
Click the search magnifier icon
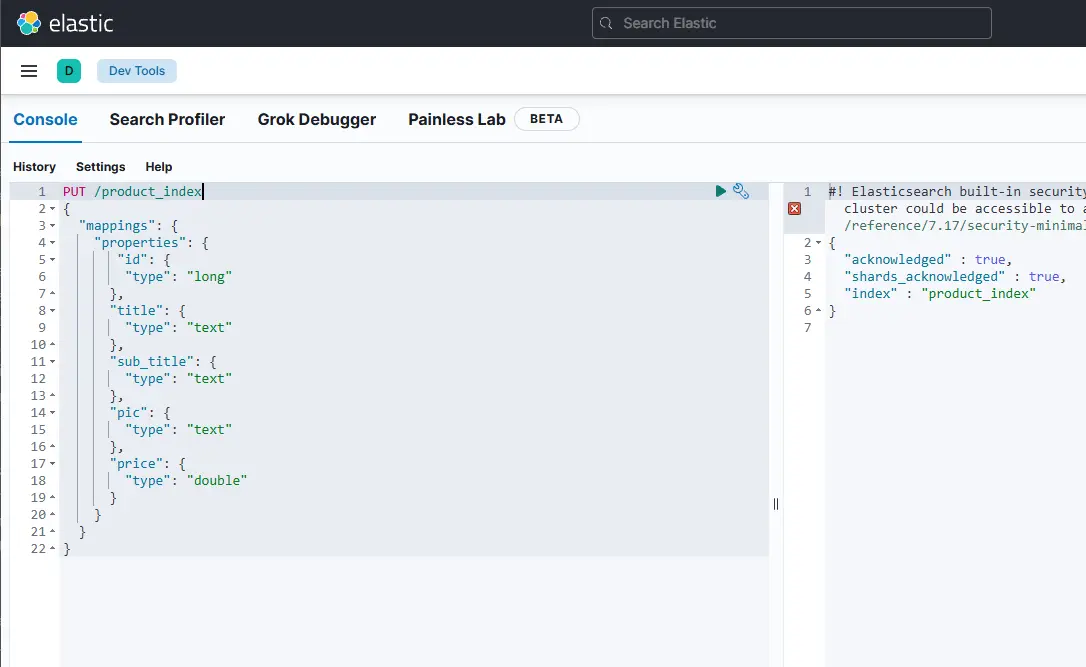click(x=607, y=23)
